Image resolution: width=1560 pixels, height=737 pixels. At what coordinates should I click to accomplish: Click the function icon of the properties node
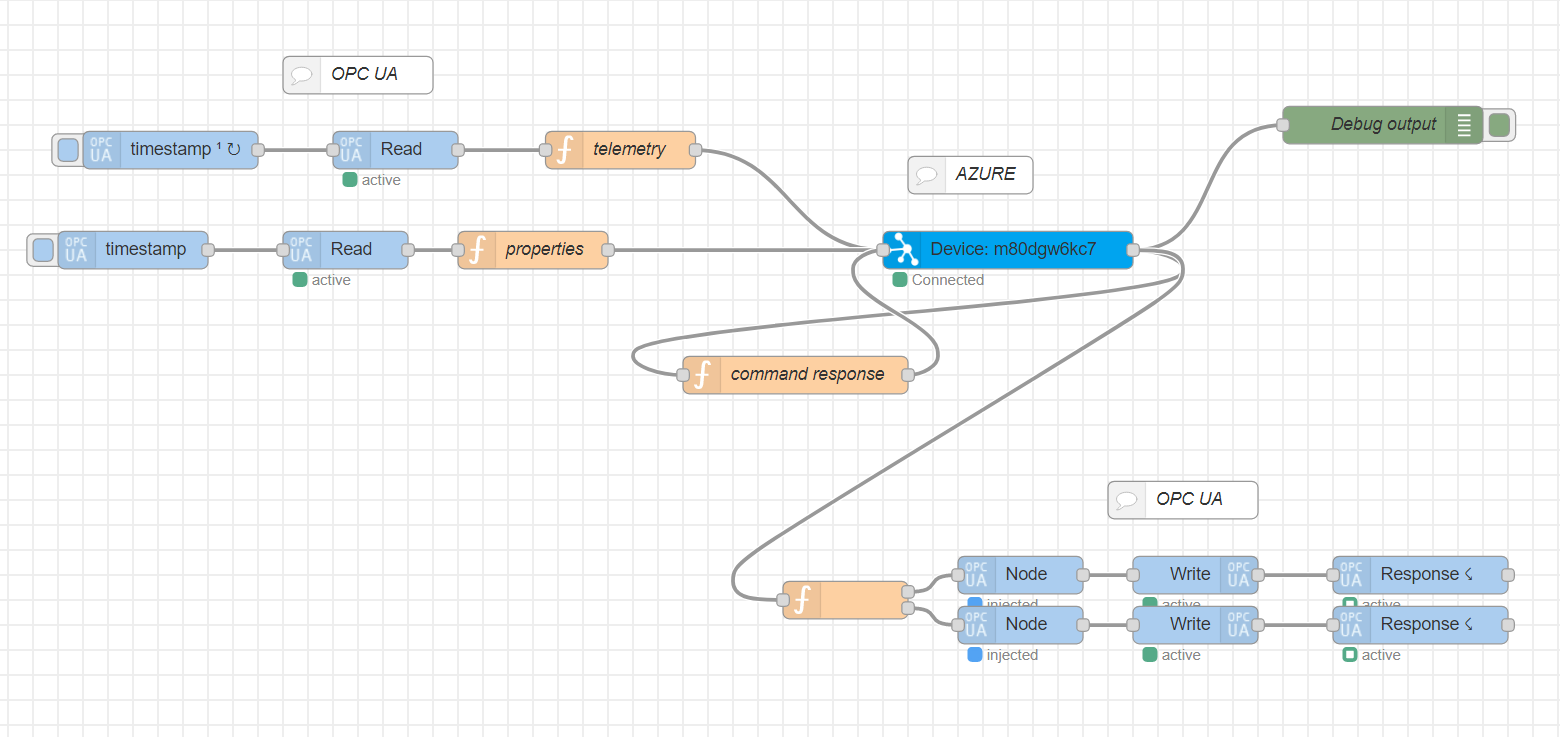477,250
